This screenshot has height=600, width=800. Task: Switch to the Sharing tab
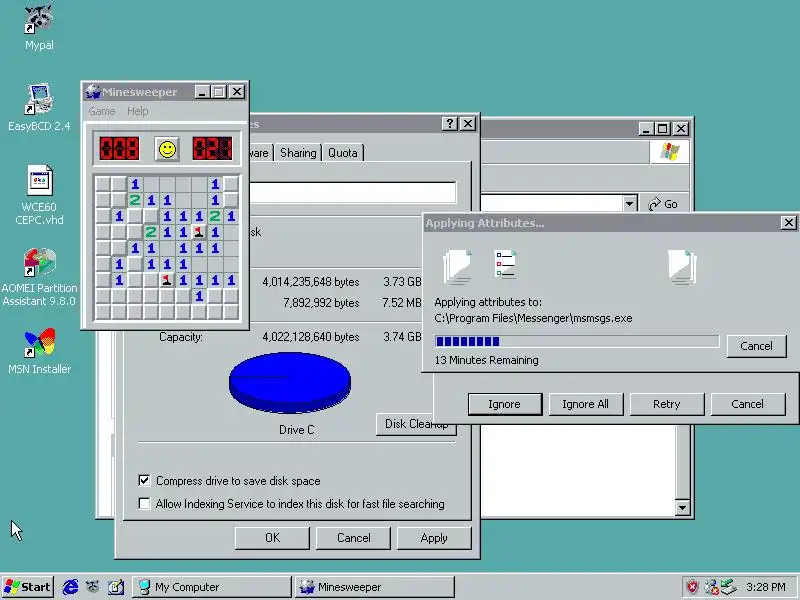(x=298, y=153)
